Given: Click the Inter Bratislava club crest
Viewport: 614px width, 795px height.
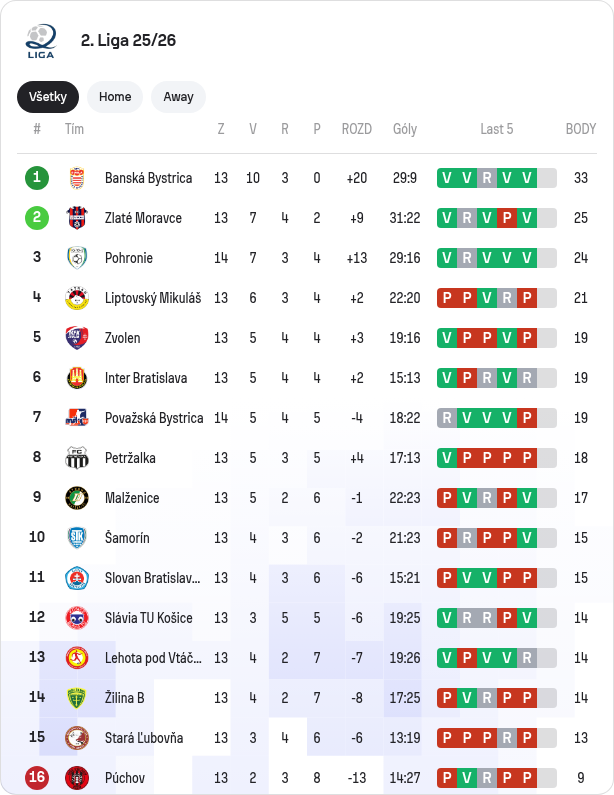Looking at the screenshot, I should pos(77,378).
